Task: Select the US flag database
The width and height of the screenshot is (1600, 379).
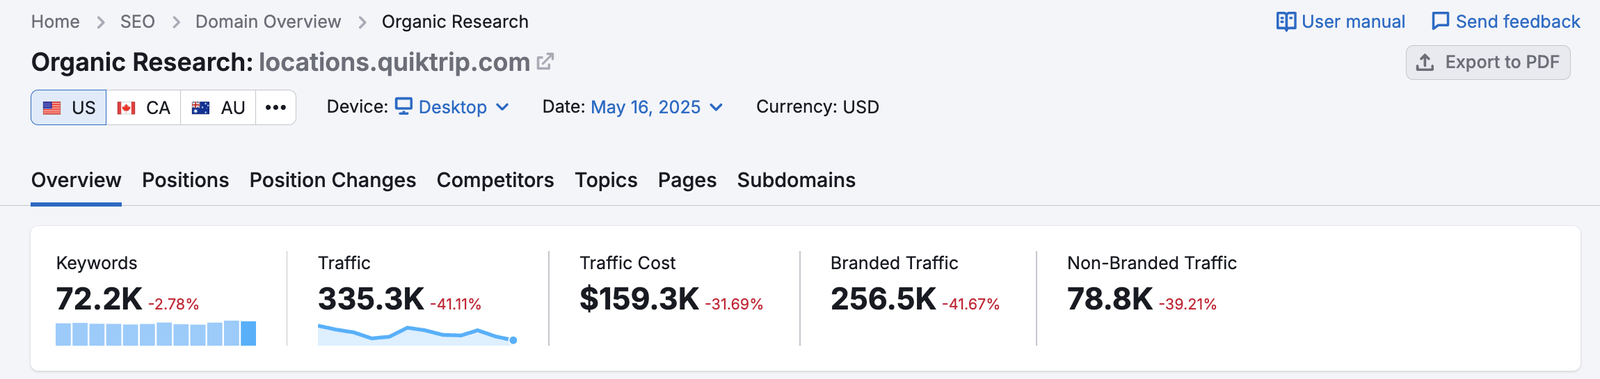Action: coord(69,107)
